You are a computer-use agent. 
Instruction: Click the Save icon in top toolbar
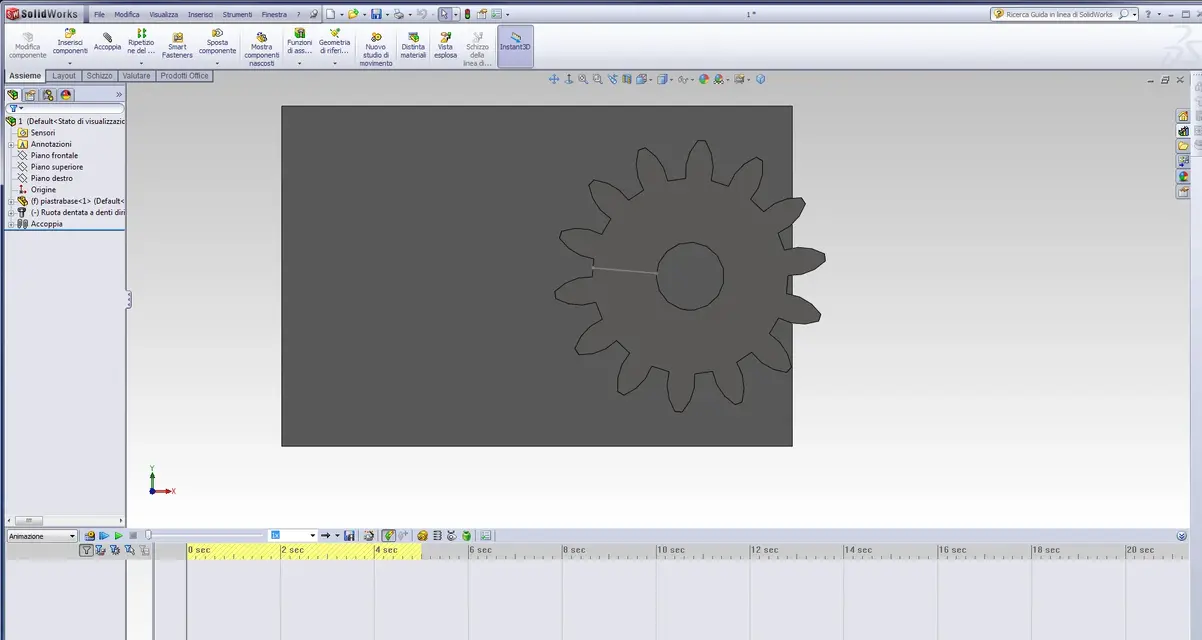(x=375, y=14)
